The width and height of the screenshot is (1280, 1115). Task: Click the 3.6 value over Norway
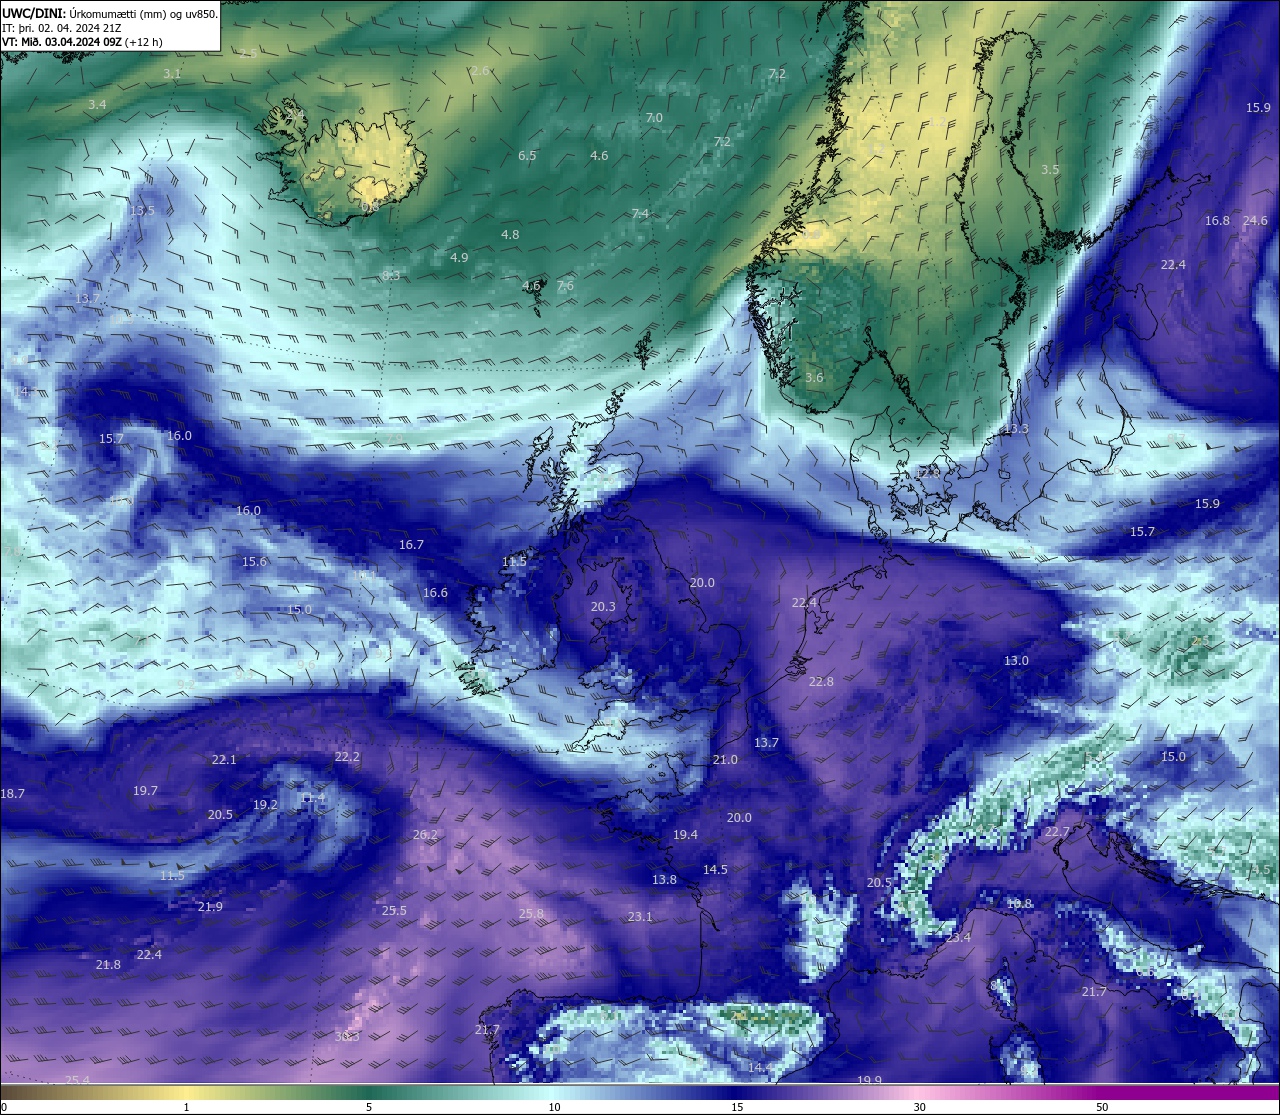(814, 378)
